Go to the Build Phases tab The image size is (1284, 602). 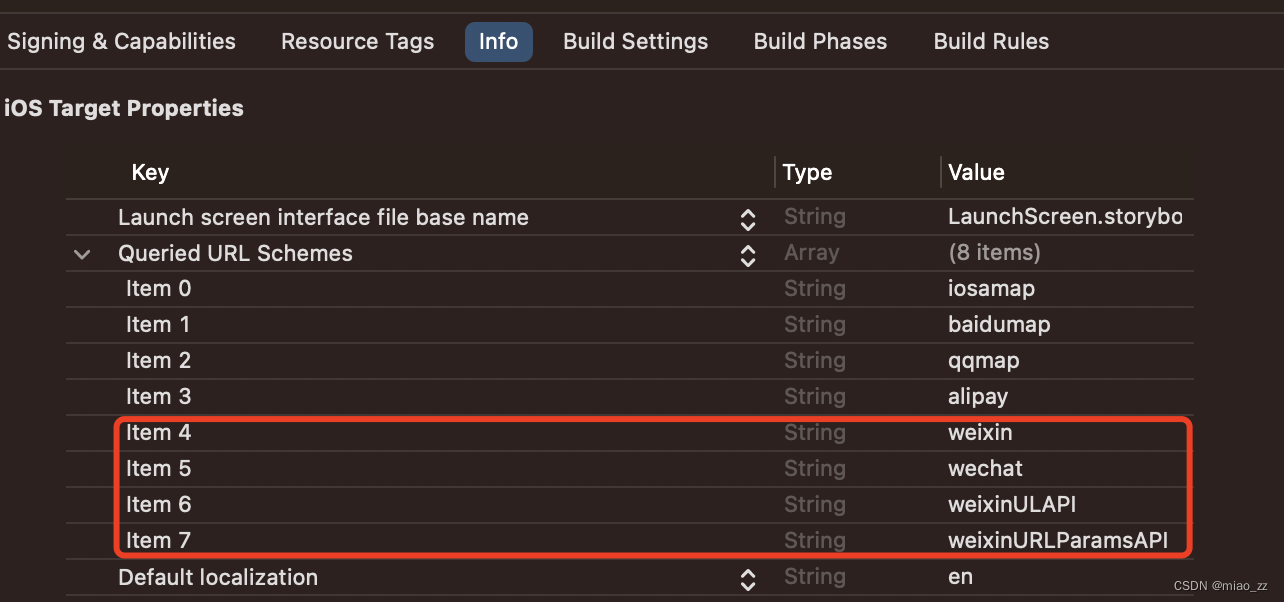pyautogui.click(x=820, y=41)
